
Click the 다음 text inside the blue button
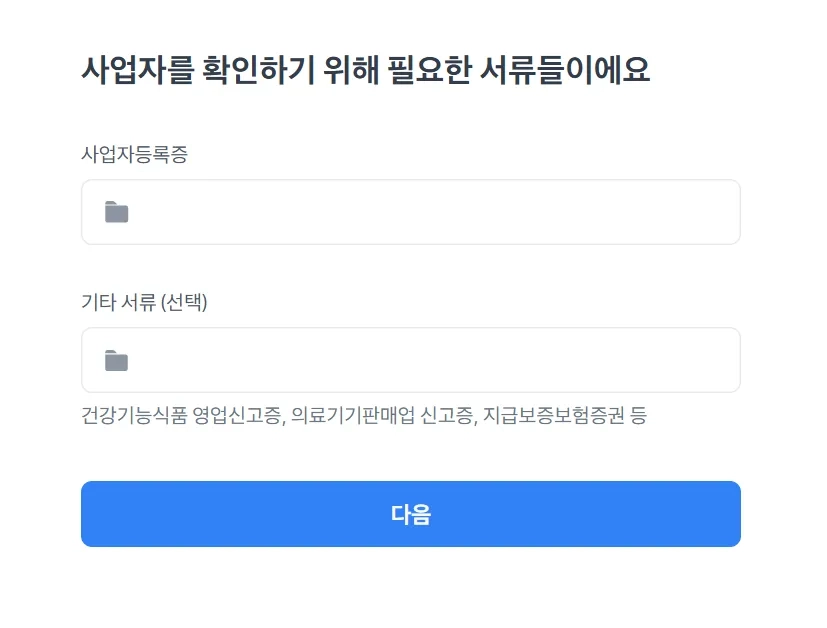click(x=411, y=514)
